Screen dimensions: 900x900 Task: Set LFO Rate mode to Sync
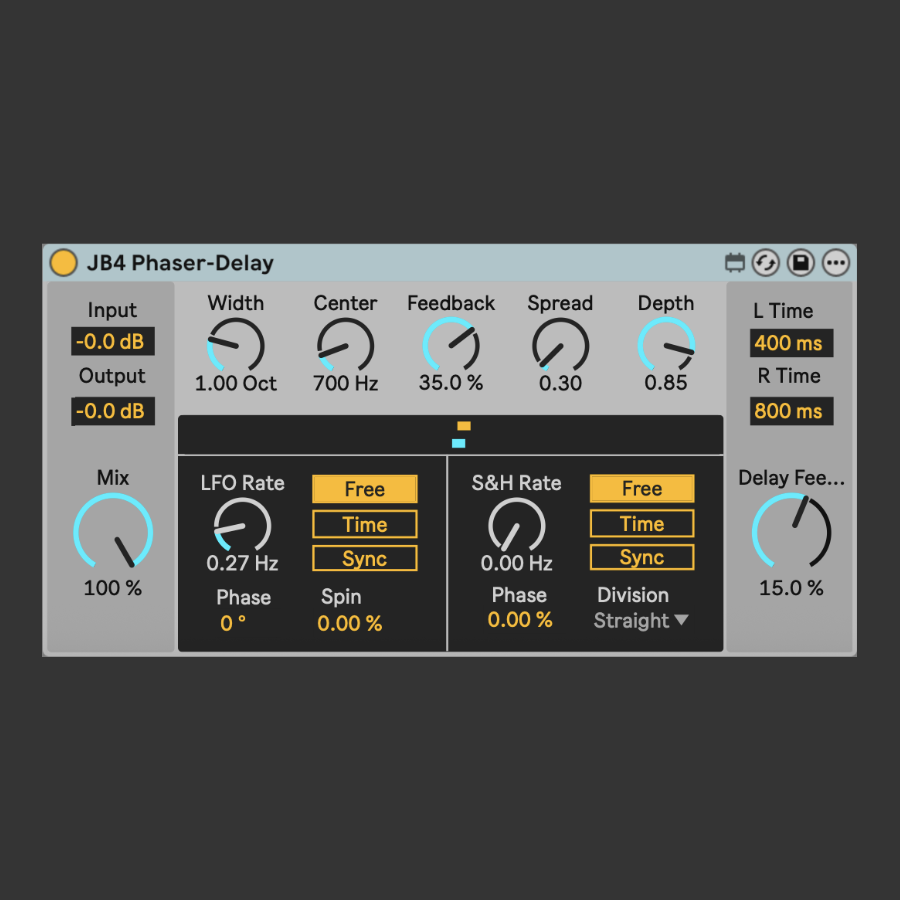364,559
